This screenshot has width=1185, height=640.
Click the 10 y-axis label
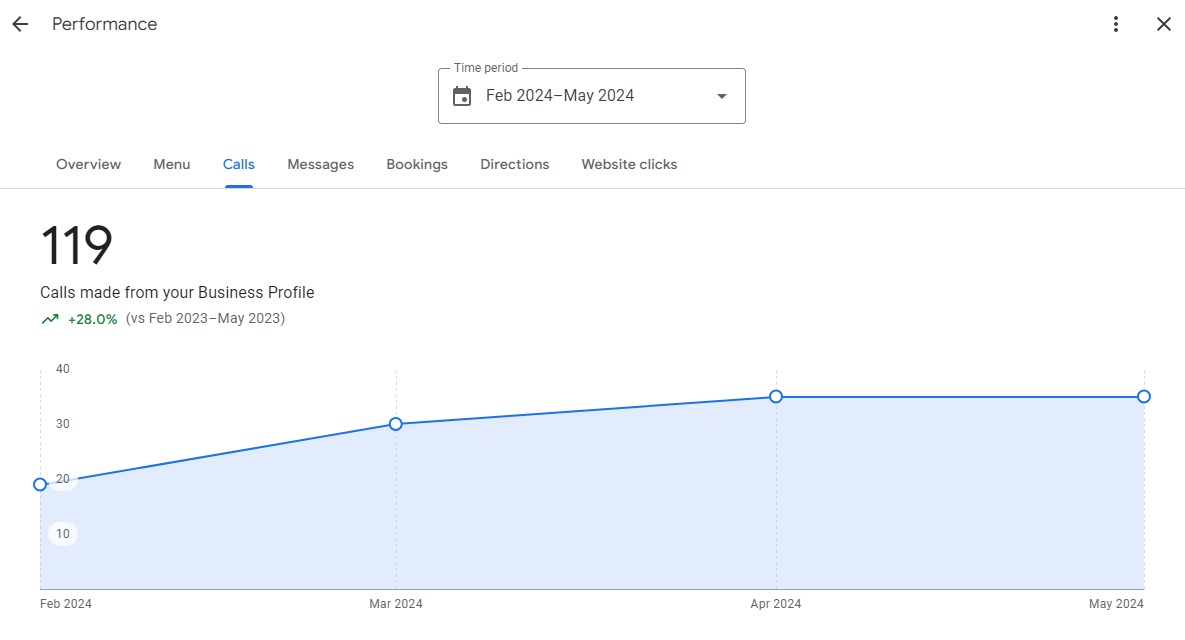63,533
